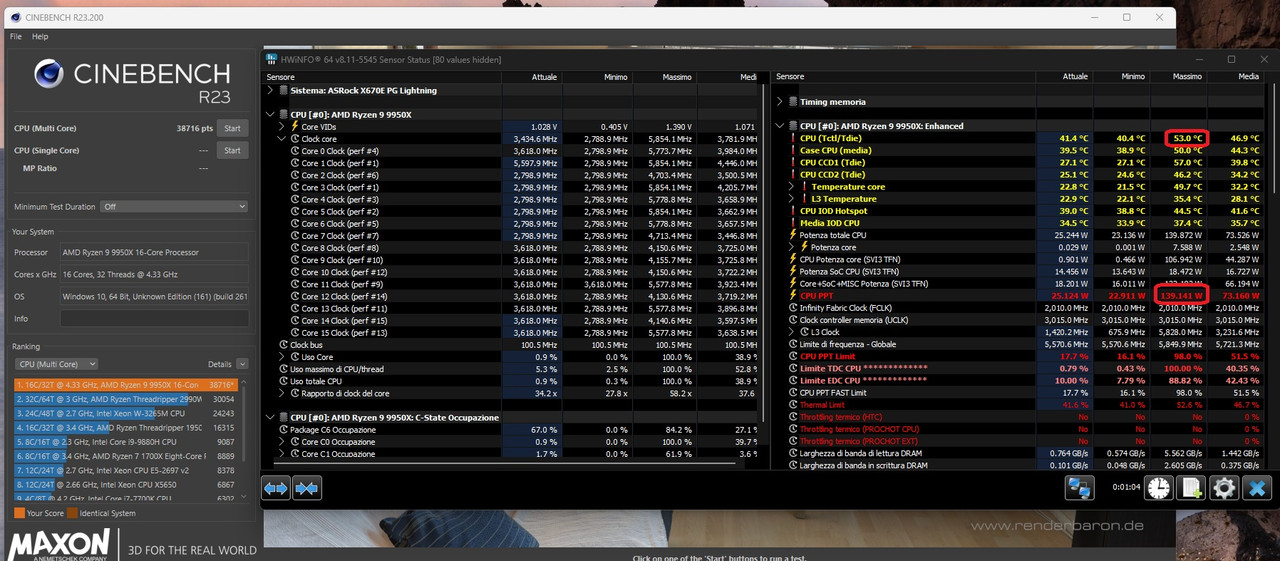
Task: Click the Details dropdown arrow in Ranking
Action: 243,364
